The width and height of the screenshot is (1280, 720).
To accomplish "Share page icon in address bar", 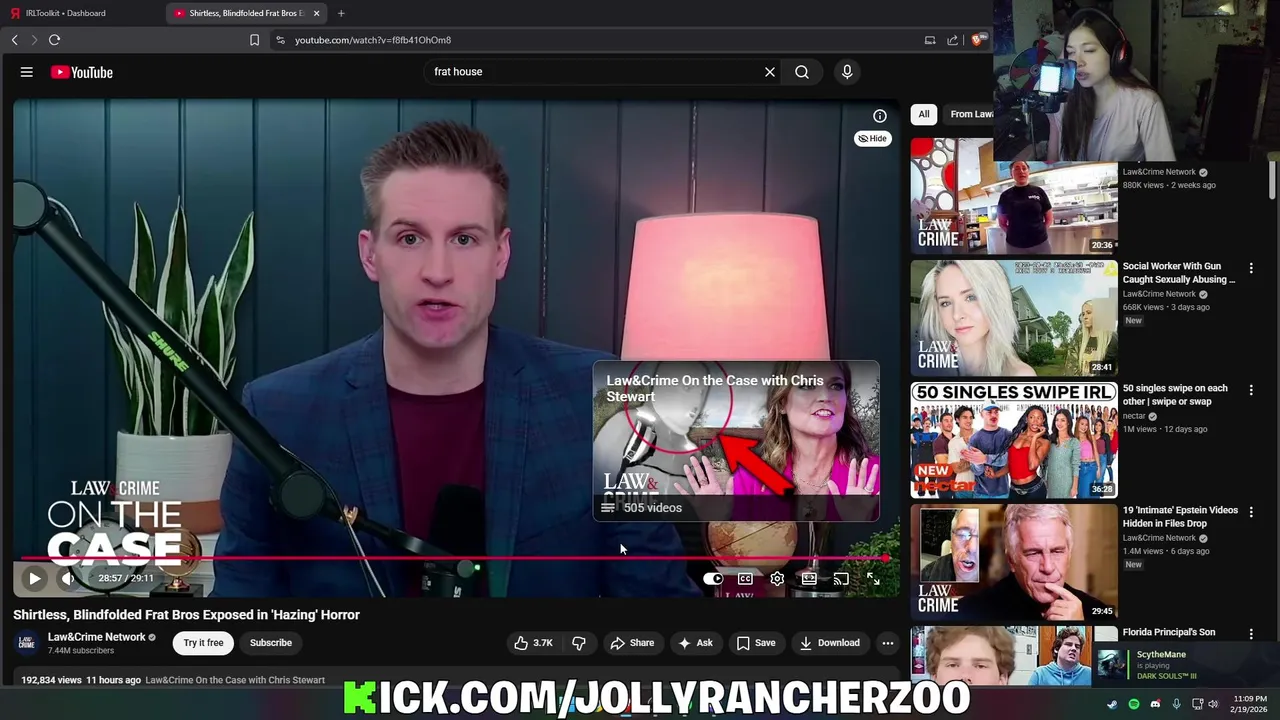I will point(952,40).
